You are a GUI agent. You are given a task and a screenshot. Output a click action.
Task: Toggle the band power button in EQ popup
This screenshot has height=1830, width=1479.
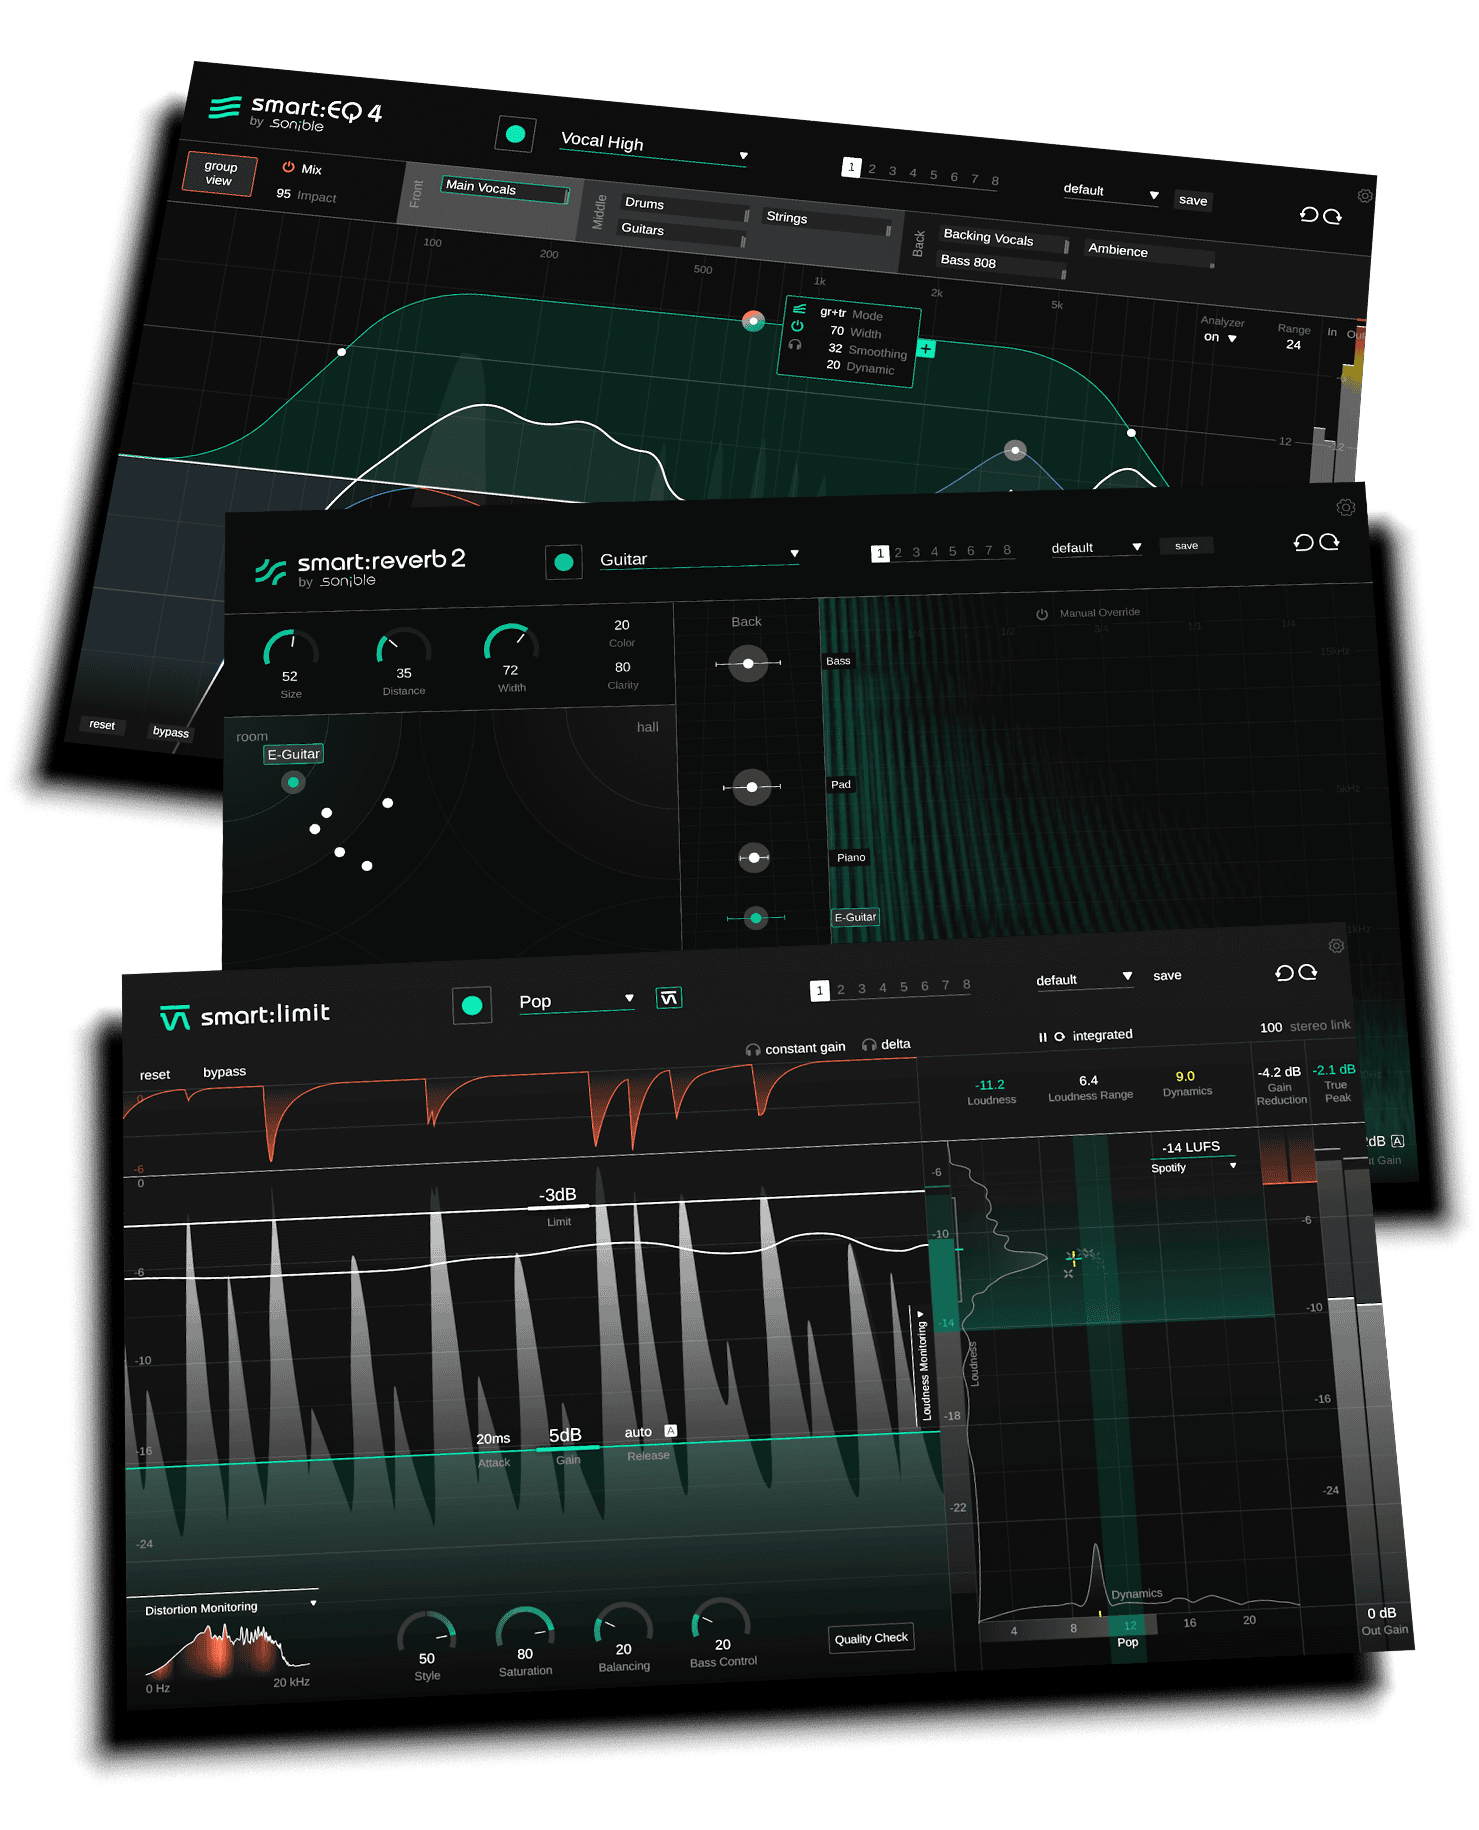click(797, 326)
